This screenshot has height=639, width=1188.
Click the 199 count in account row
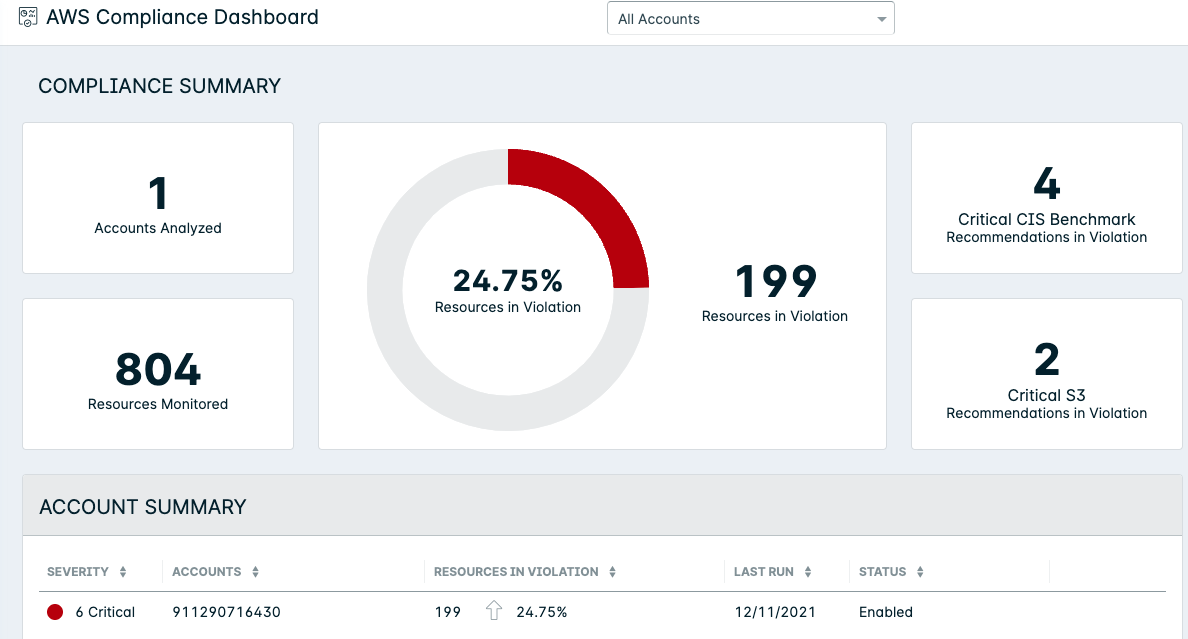click(448, 612)
